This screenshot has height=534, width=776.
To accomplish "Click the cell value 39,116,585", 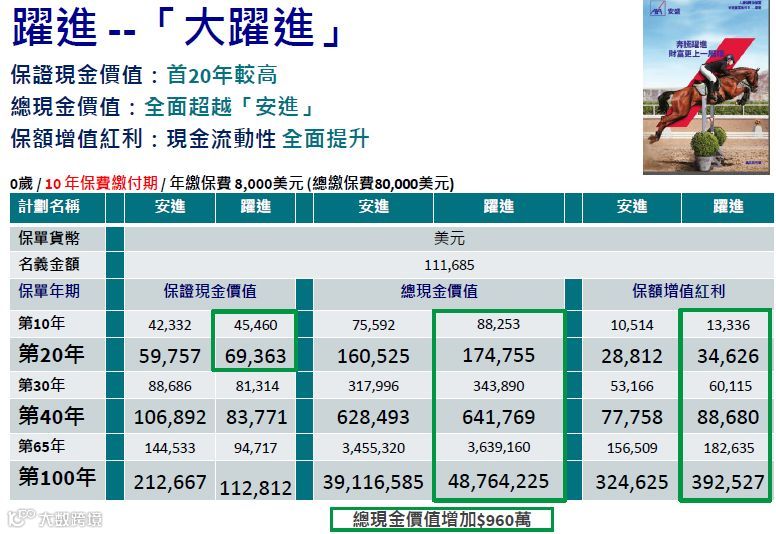I will pyautogui.click(x=373, y=482).
